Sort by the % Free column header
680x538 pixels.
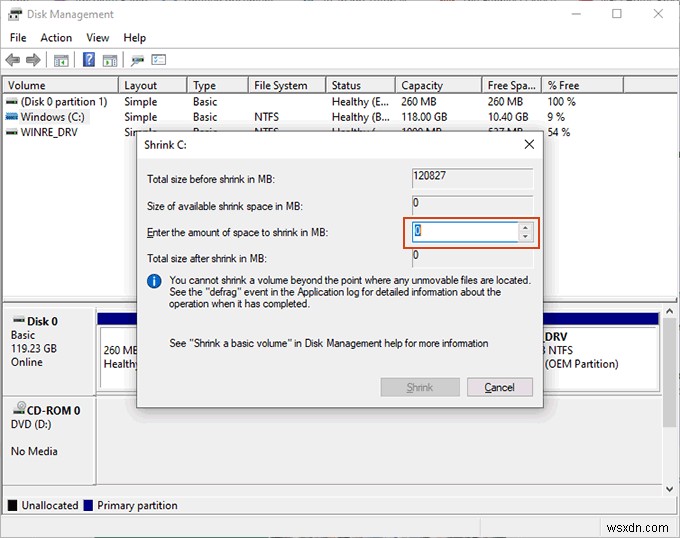[582, 85]
